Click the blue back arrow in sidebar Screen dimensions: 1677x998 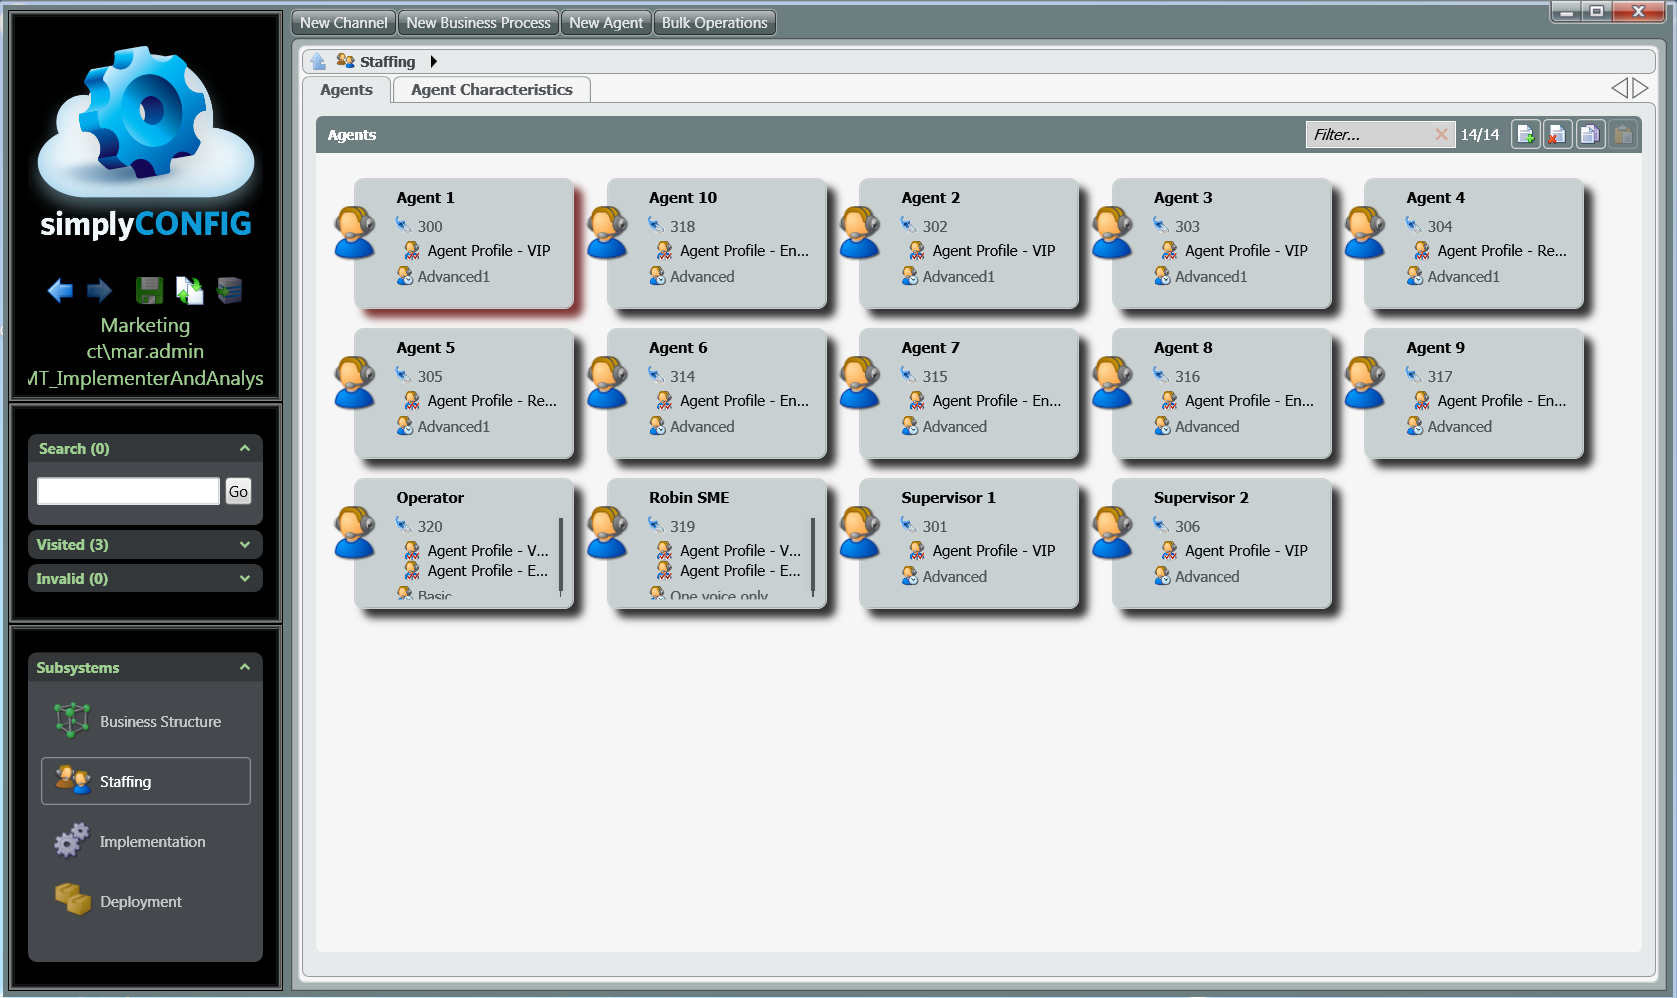[60, 290]
